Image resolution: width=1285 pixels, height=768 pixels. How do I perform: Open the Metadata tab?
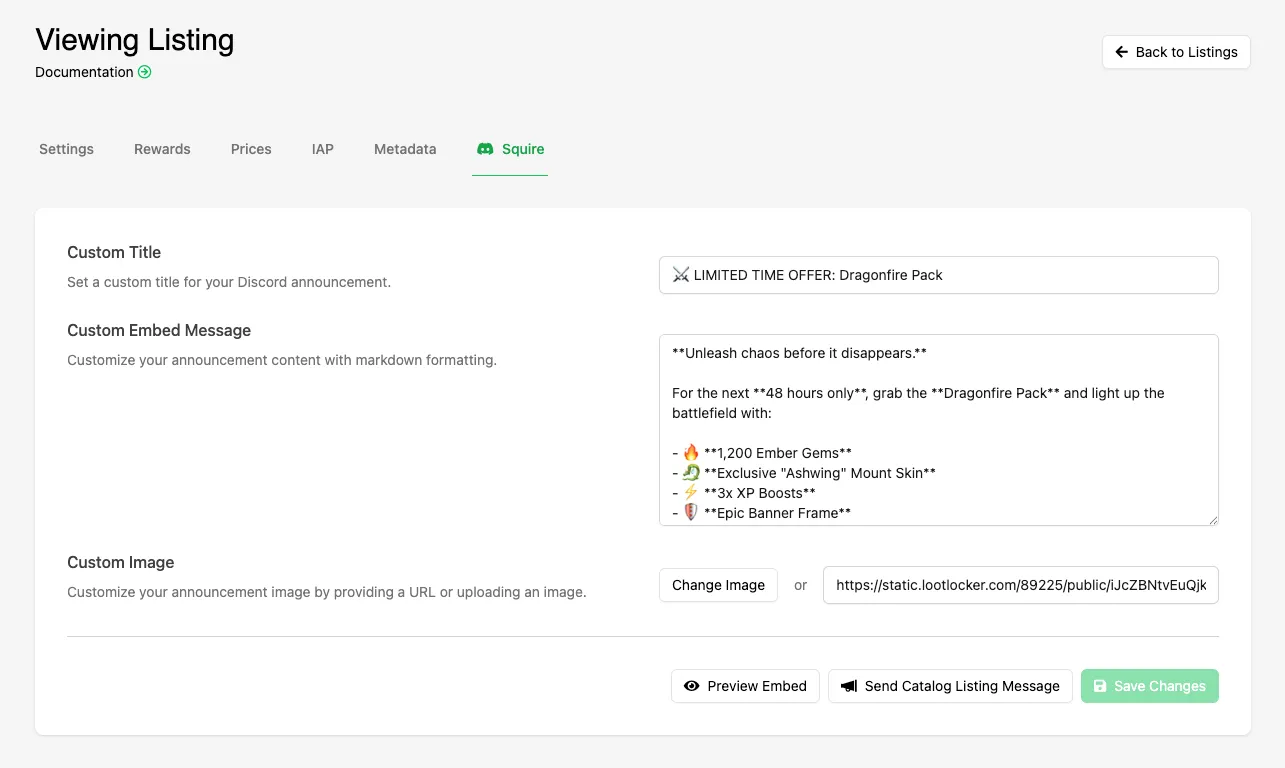[405, 149]
